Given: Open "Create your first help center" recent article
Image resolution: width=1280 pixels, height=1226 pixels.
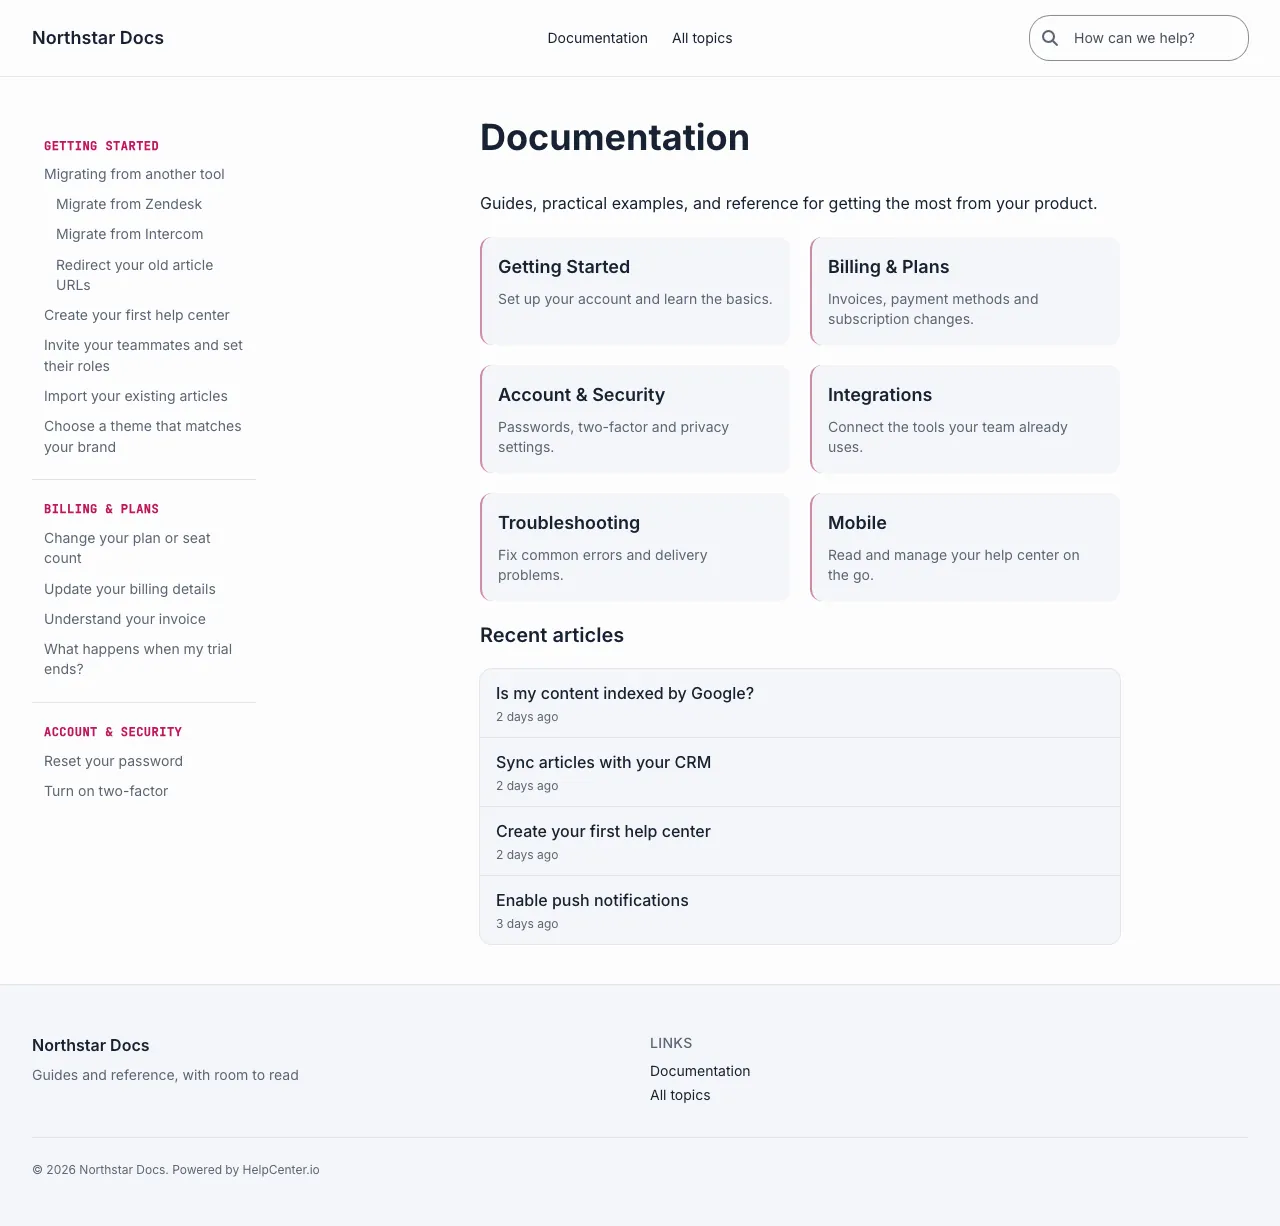Looking at the screenshot, I should point(800,841).
